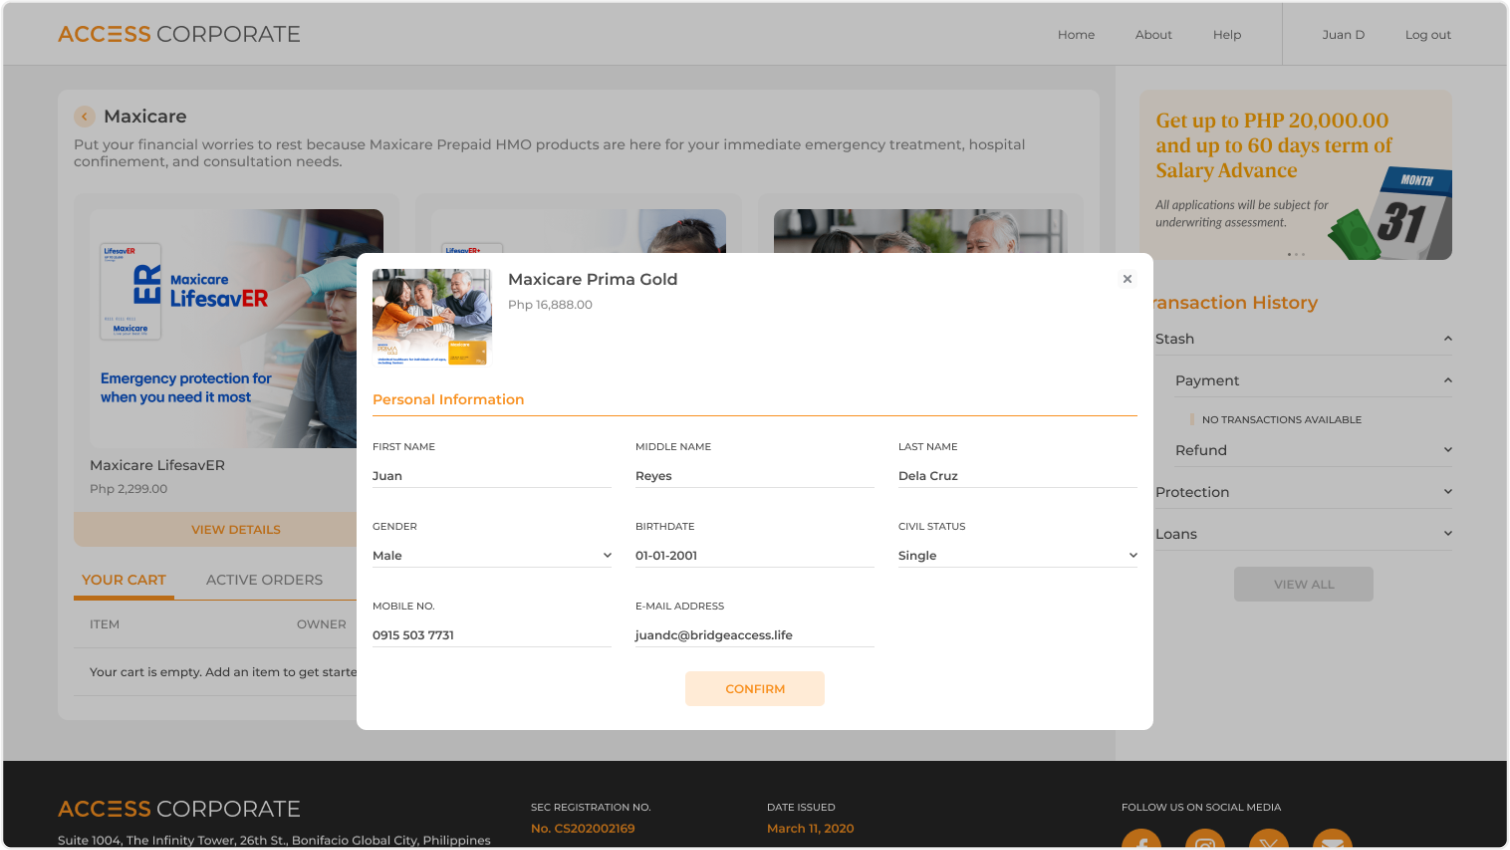Viewport: 1510px width, 850px height.
Task: Click the Birthdate field
Action: (x=755, y=555)
